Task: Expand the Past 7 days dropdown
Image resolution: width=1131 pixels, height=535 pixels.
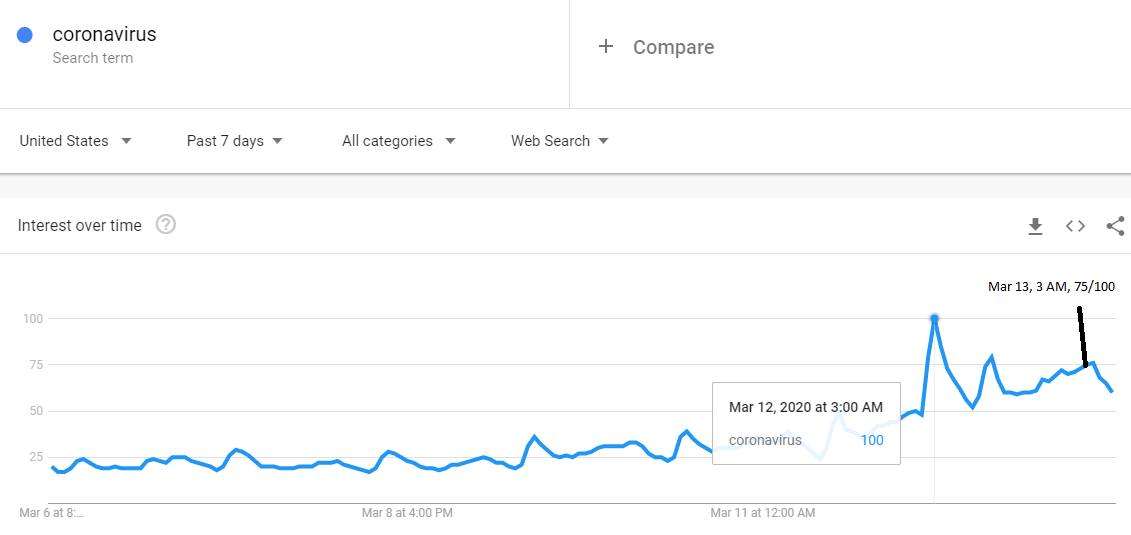Action: click(x=234, y=141)
